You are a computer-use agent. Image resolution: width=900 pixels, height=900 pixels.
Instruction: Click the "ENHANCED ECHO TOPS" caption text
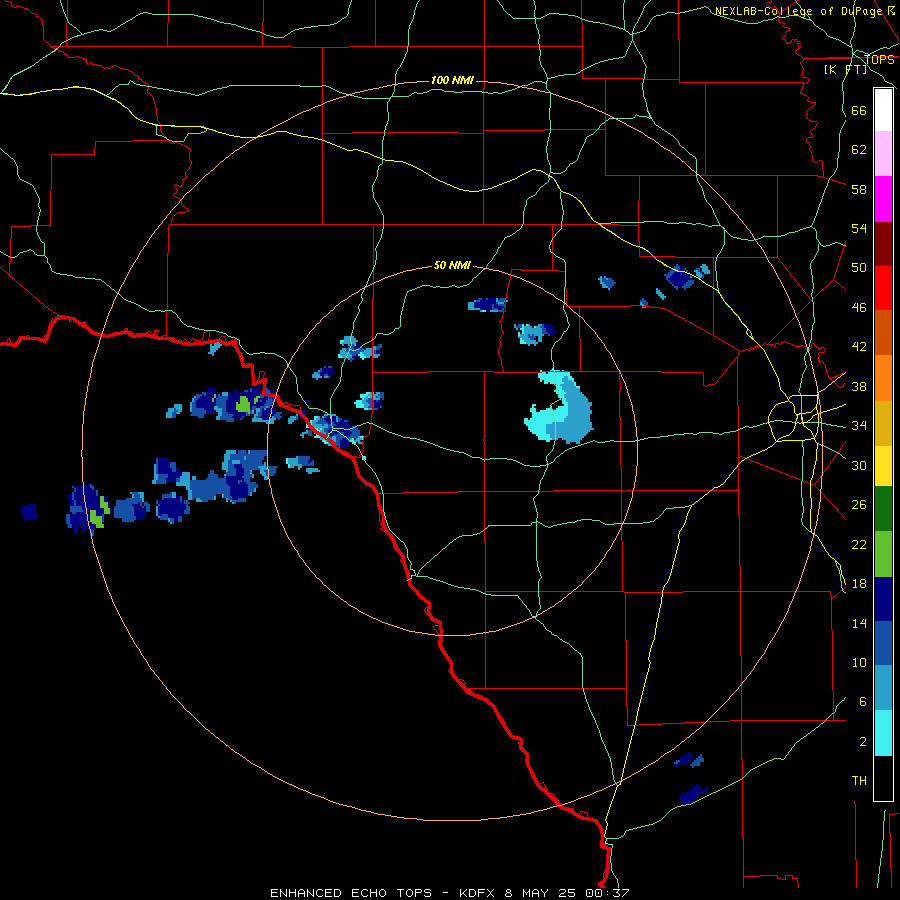351,893
